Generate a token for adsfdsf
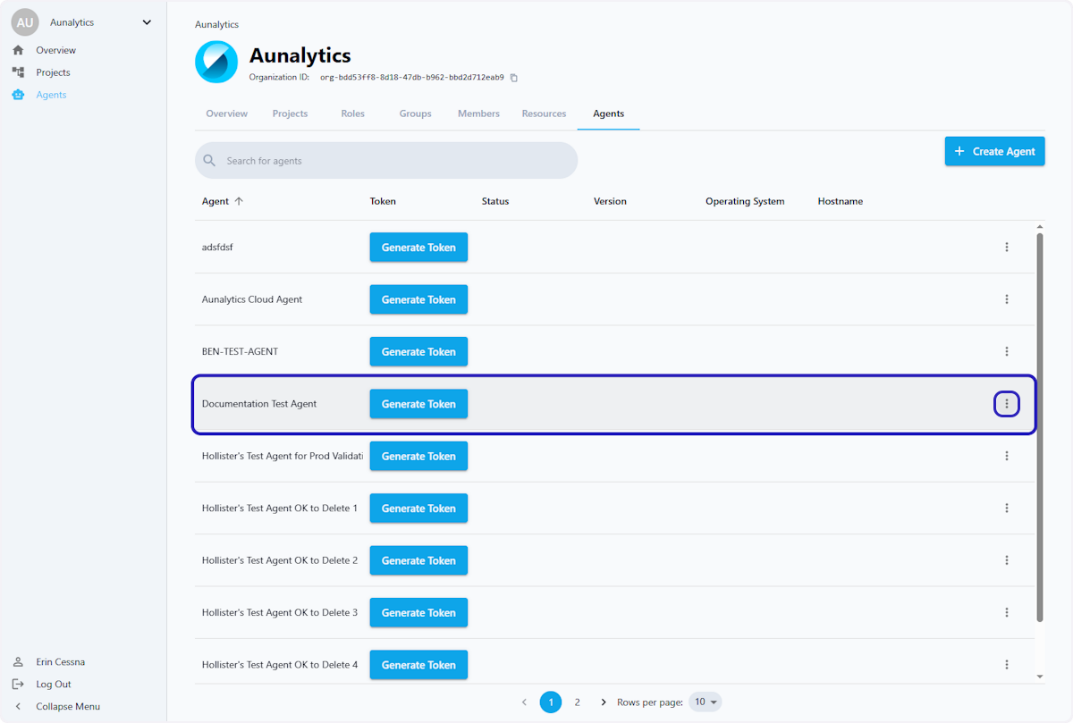Screen dimensions: 1073x723 coord(419,247)
